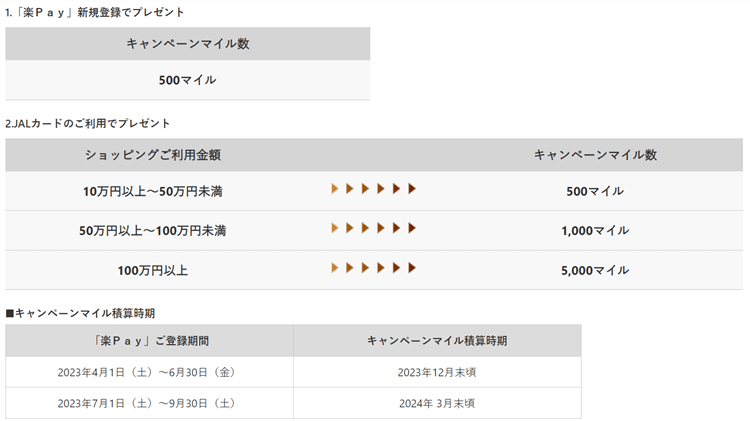The image size is (750, 421).
Task: Click the 「楽Pay」ご登録期間 column header
Action: click(x=148, y=341)
